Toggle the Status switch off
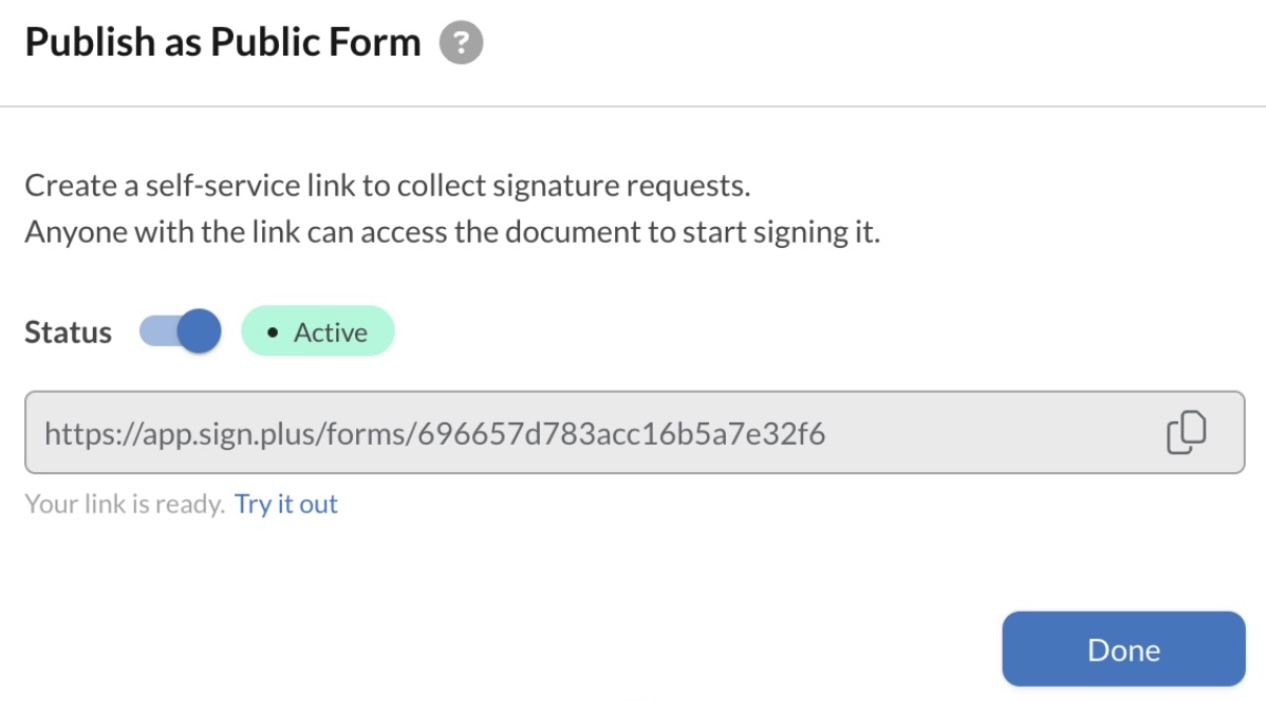 pos(180,332)
